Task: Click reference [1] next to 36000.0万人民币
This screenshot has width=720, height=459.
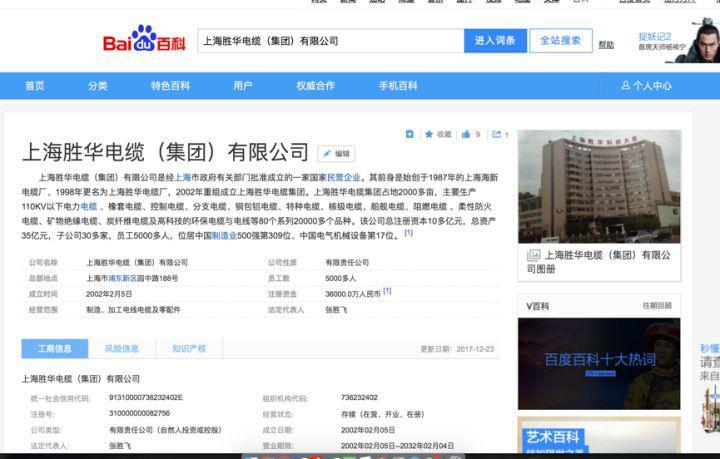Action: pos(387,291)
